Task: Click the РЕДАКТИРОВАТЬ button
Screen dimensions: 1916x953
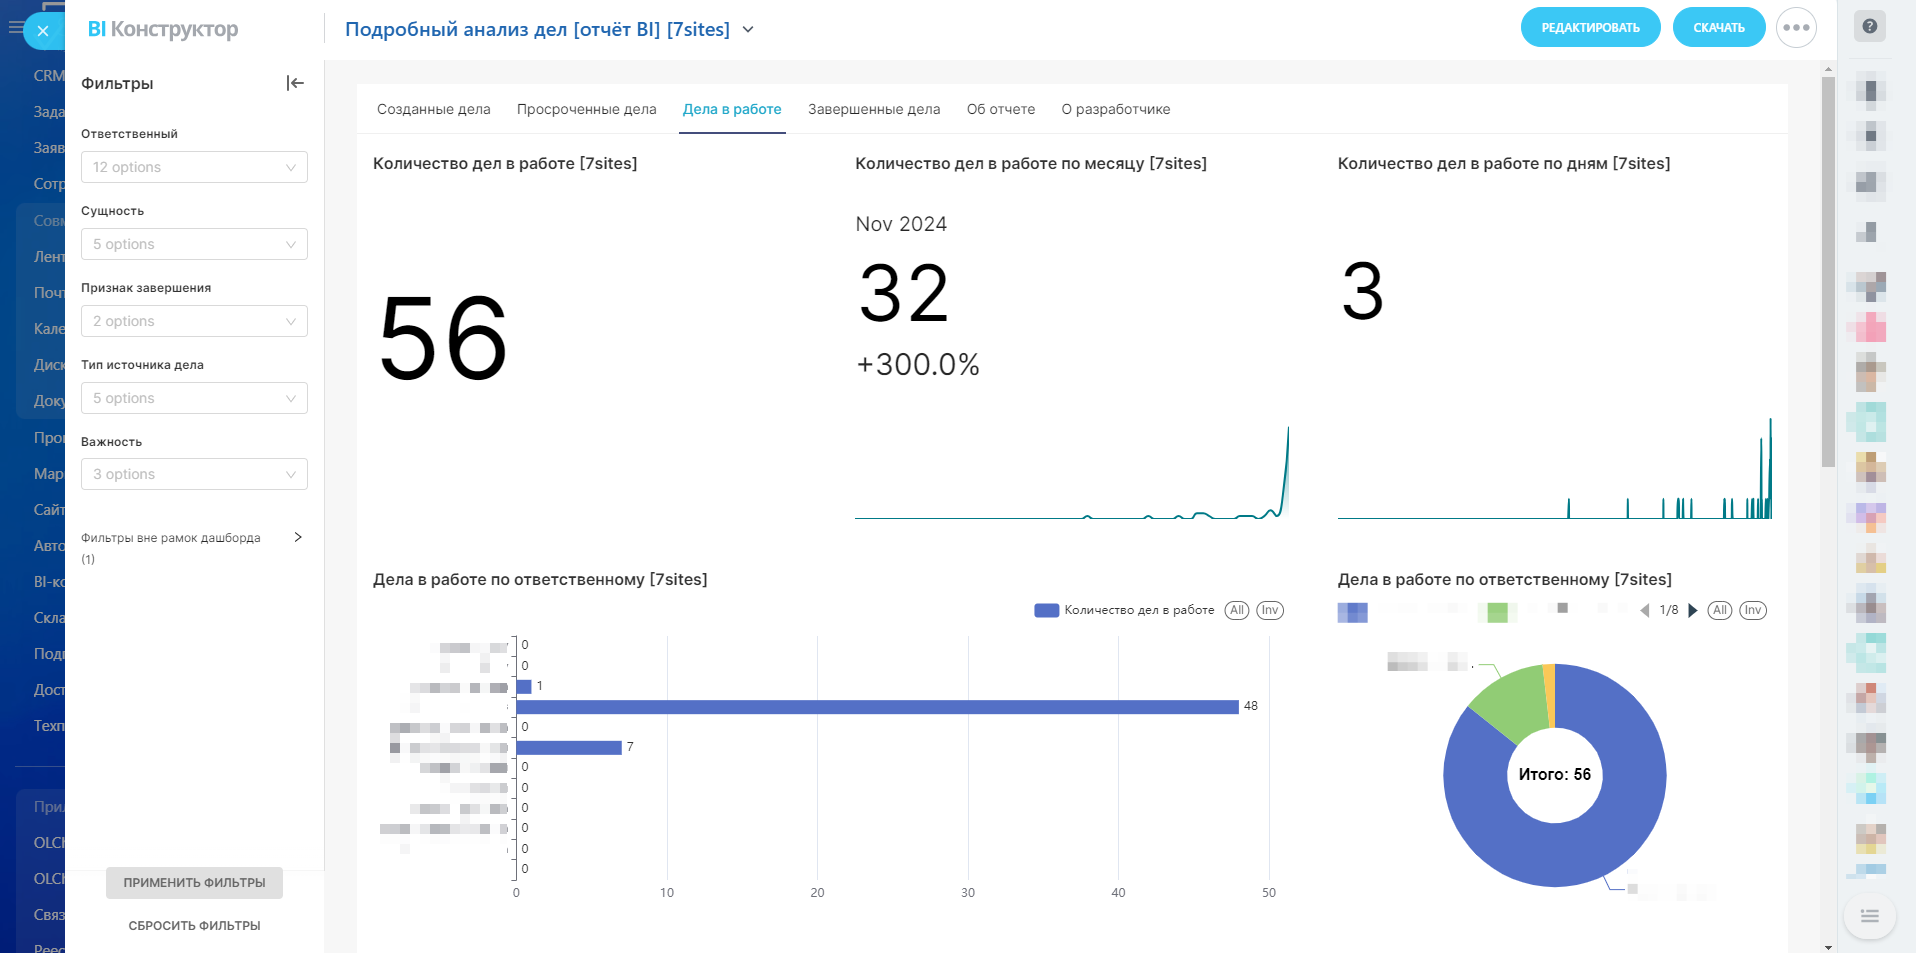Action: pos(1590,28)
